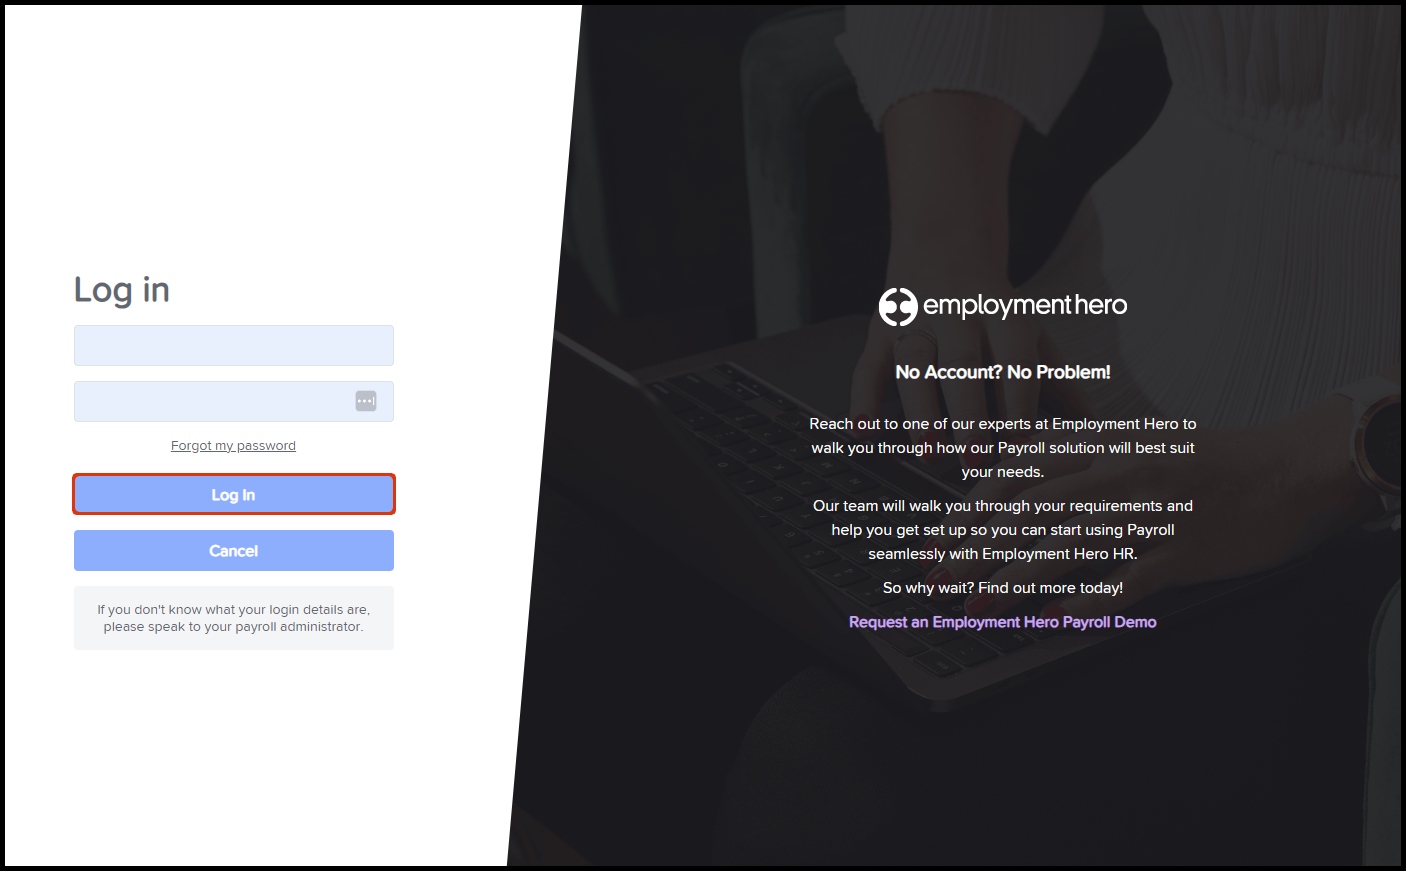Click the employment hero wordmark text
This screenshot has width=1406, height=871.
pos(1025,306)
